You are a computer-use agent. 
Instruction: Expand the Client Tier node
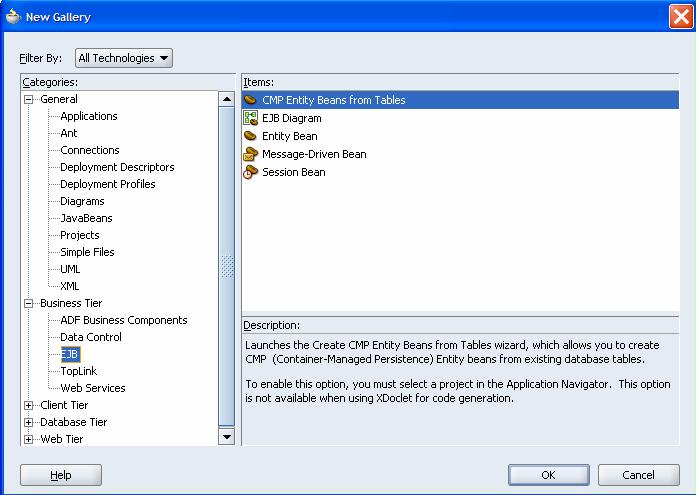click(x=28, y=405)
